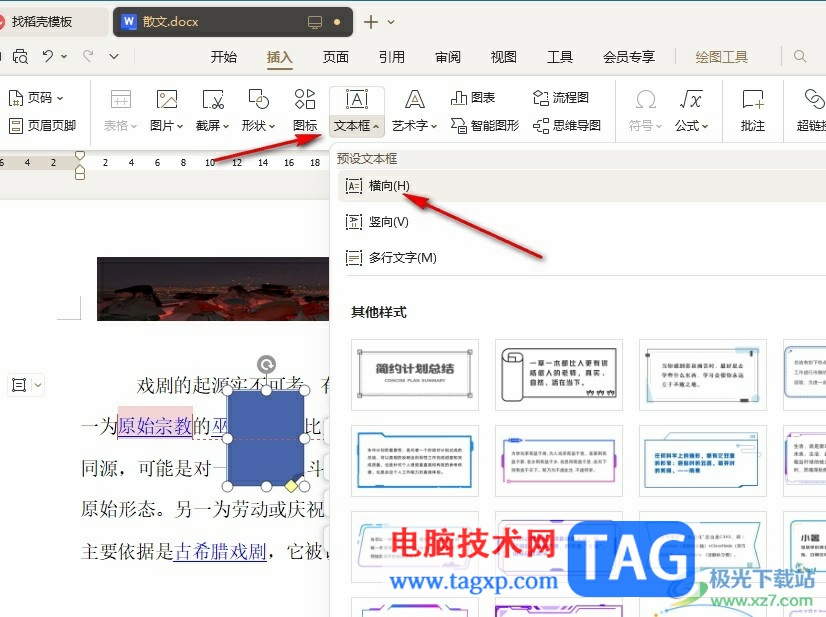Click the 截屏 screenshot icon
Screen dimensions: 826x617
click(x=213, y=99)
